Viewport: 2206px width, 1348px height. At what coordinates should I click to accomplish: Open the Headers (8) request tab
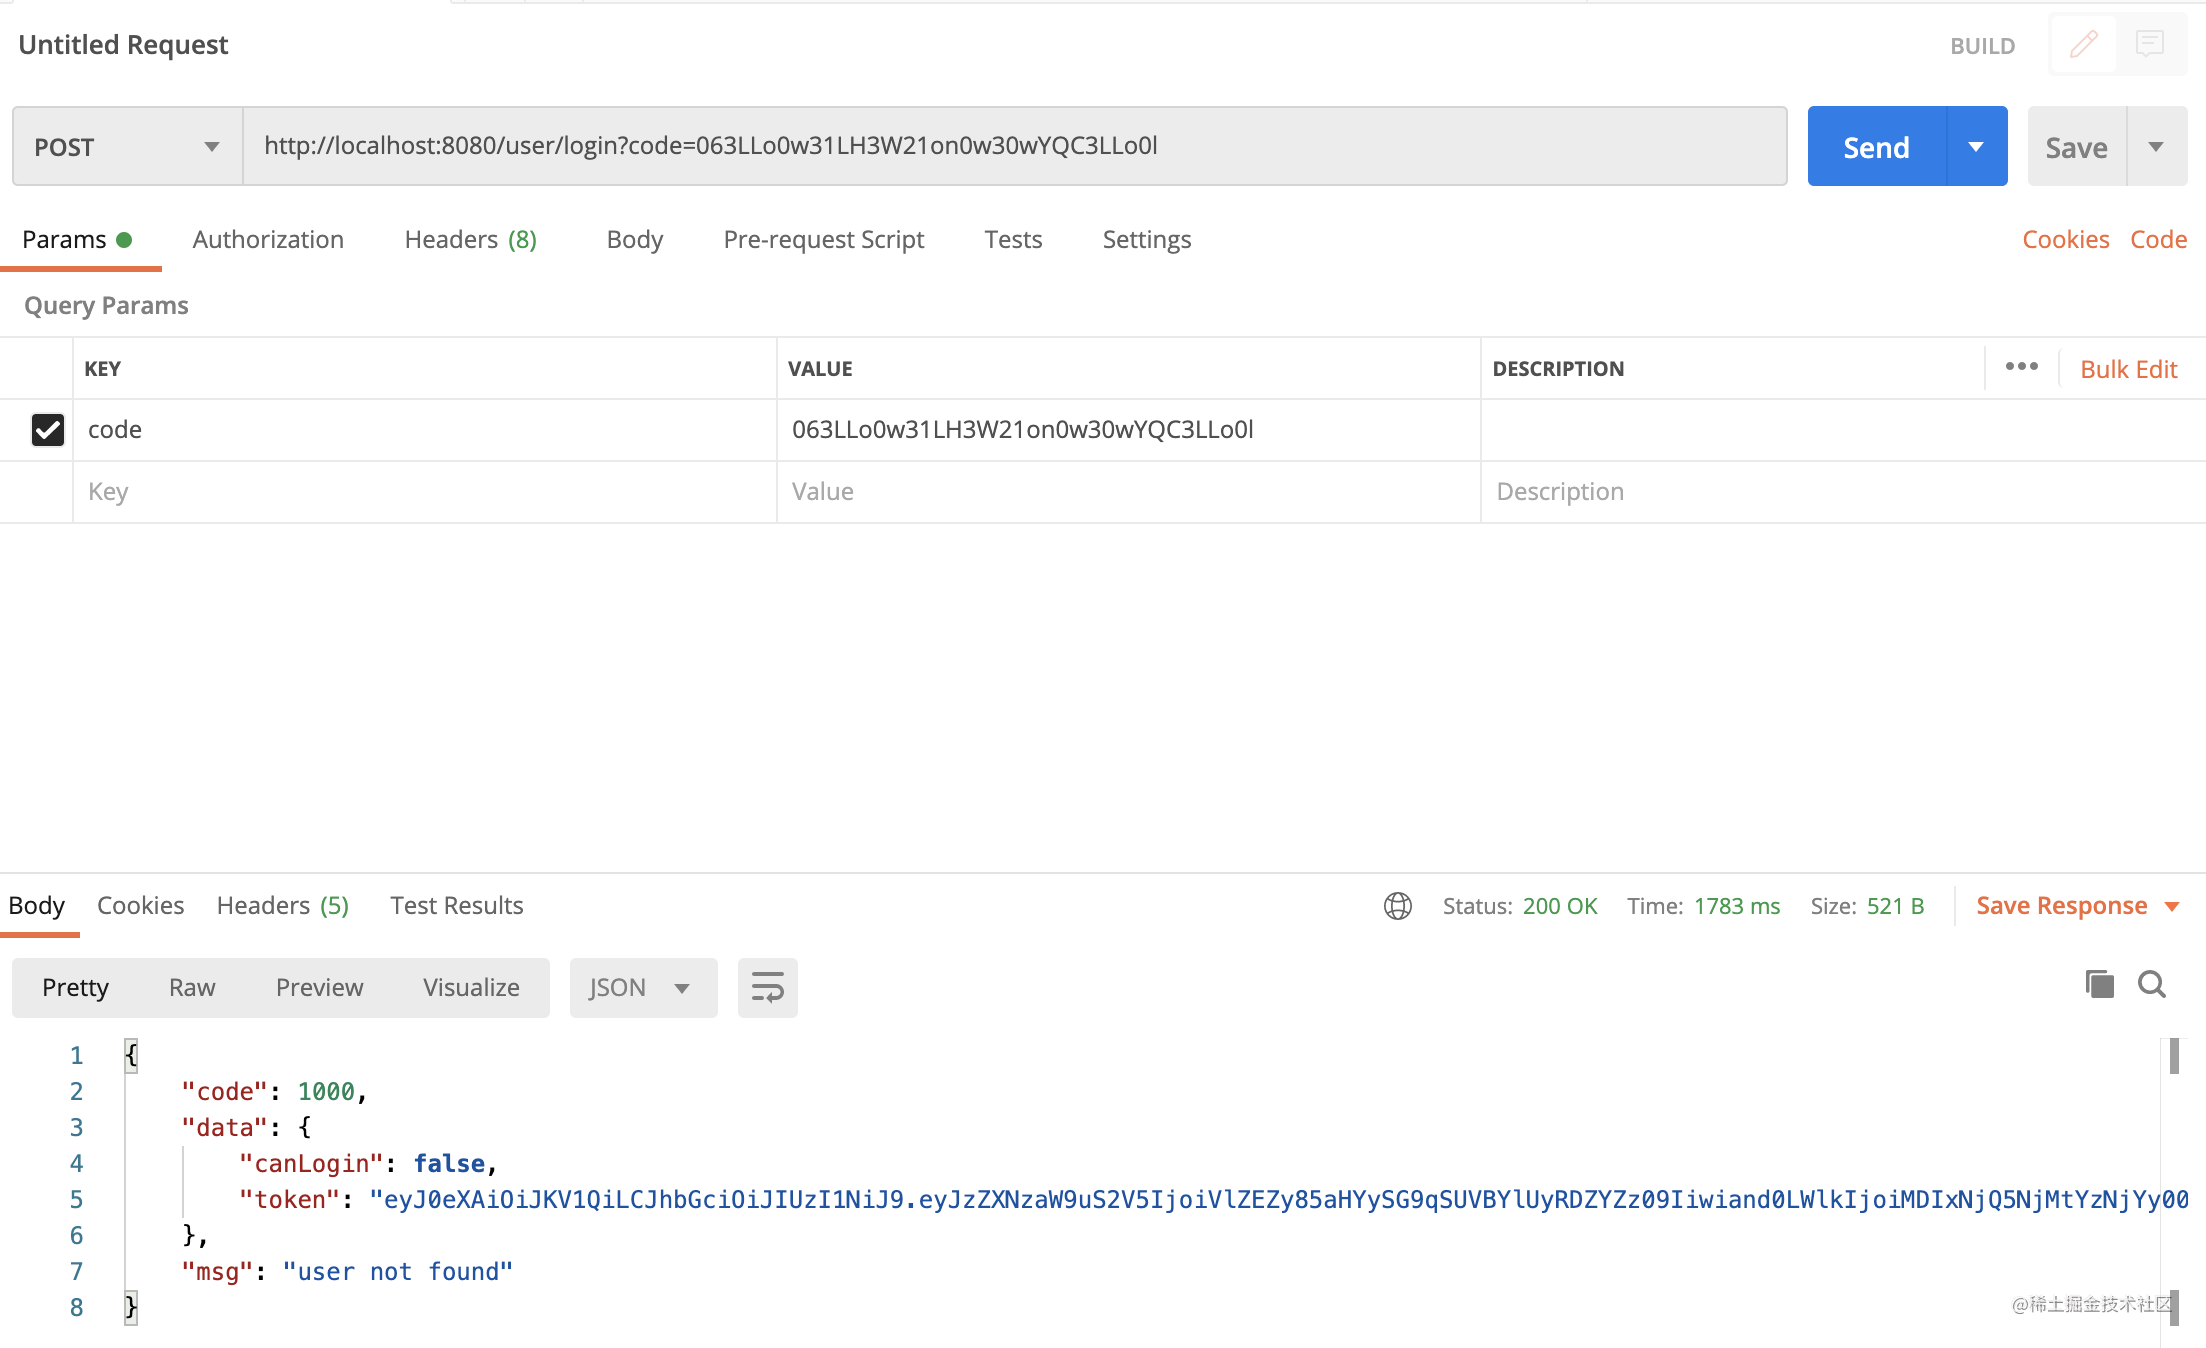(x=470, y=240)
